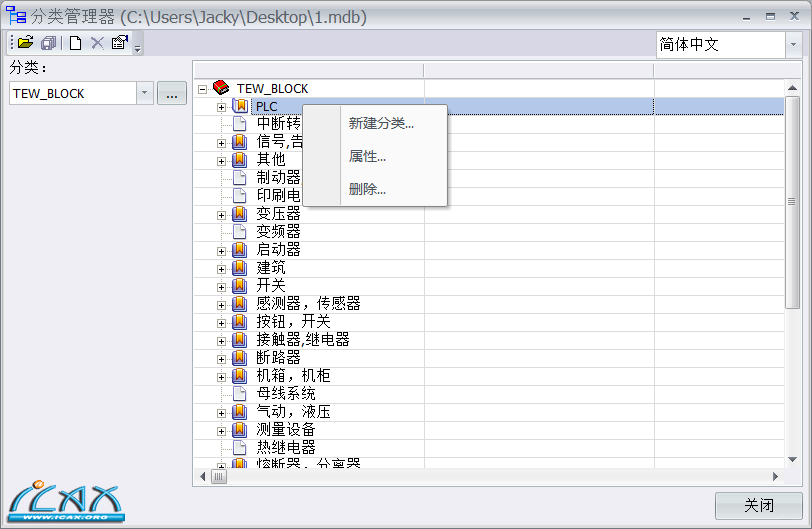
Task: Click the 变压器 bookmark folder icon
Action: point(239,214)
